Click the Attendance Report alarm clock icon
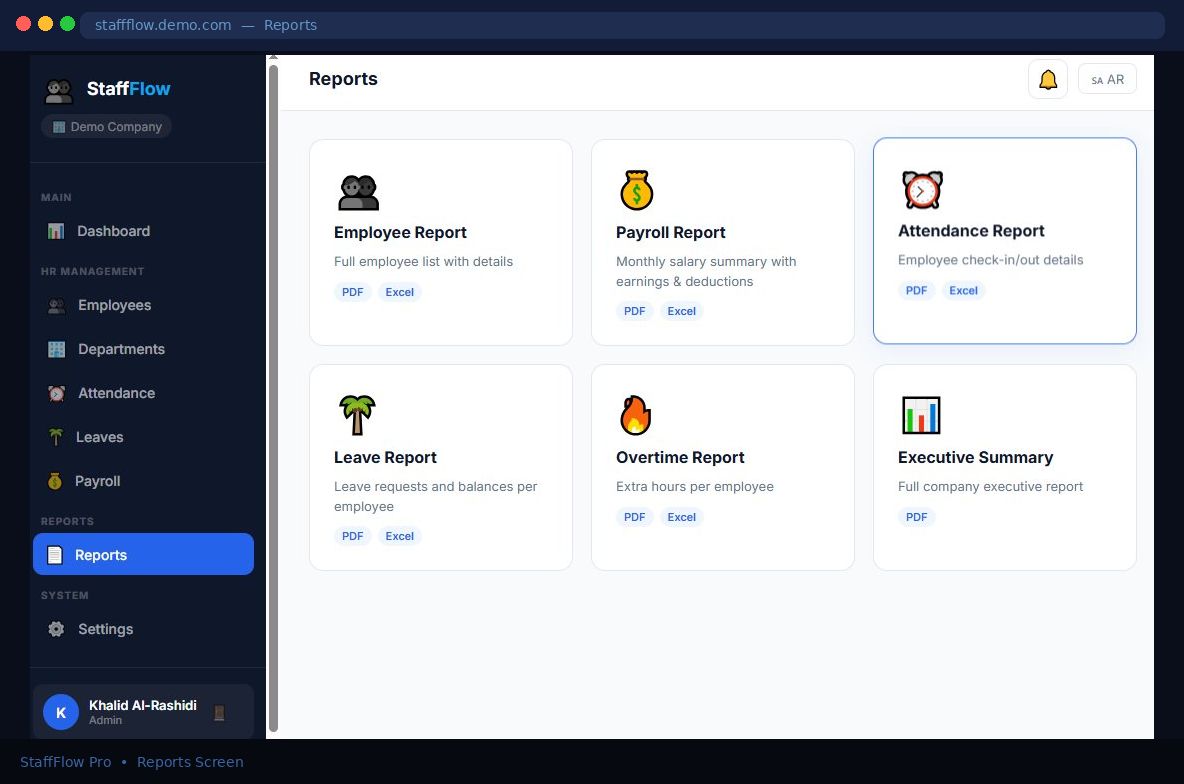This screenshot has width=1184, height=784. [x=922, y=190]
